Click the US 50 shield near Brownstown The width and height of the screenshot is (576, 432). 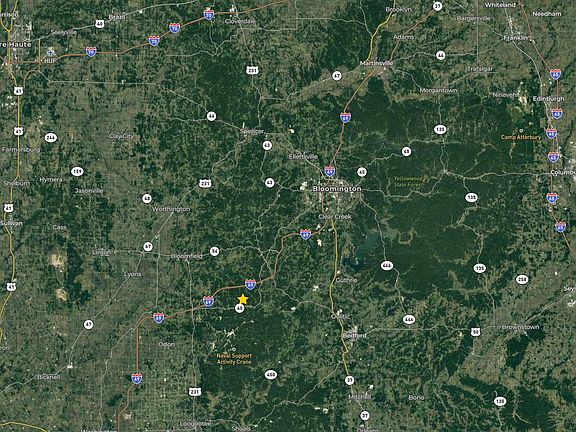(x=475, y=332)
